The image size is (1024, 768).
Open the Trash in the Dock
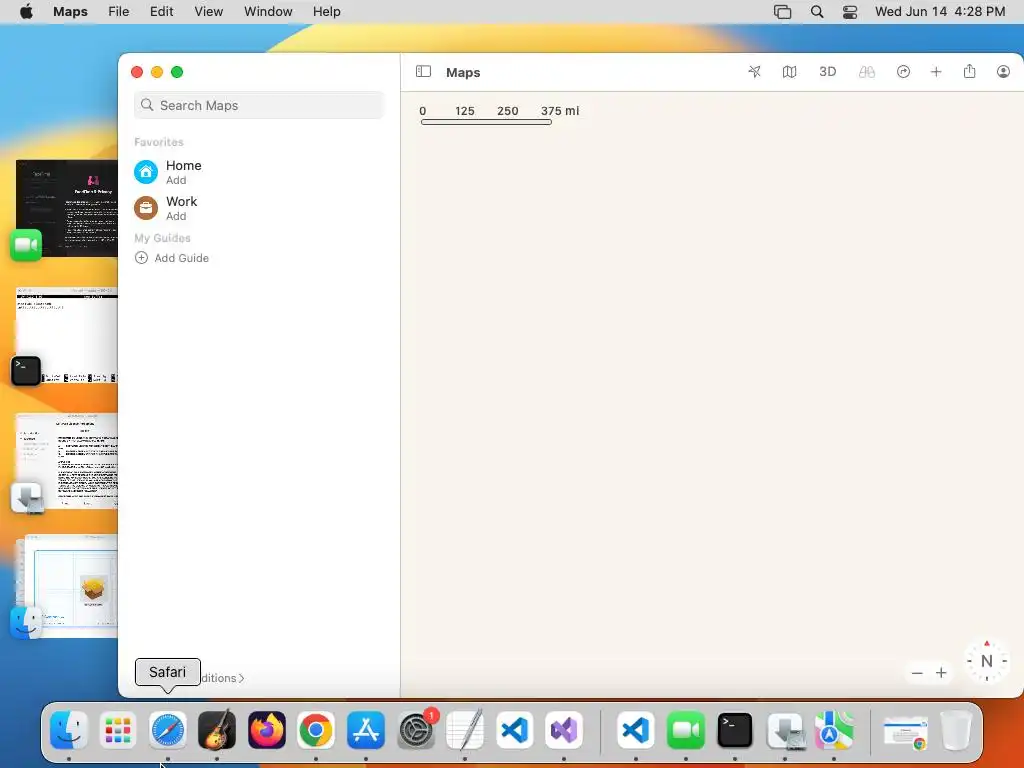(956, 730)
